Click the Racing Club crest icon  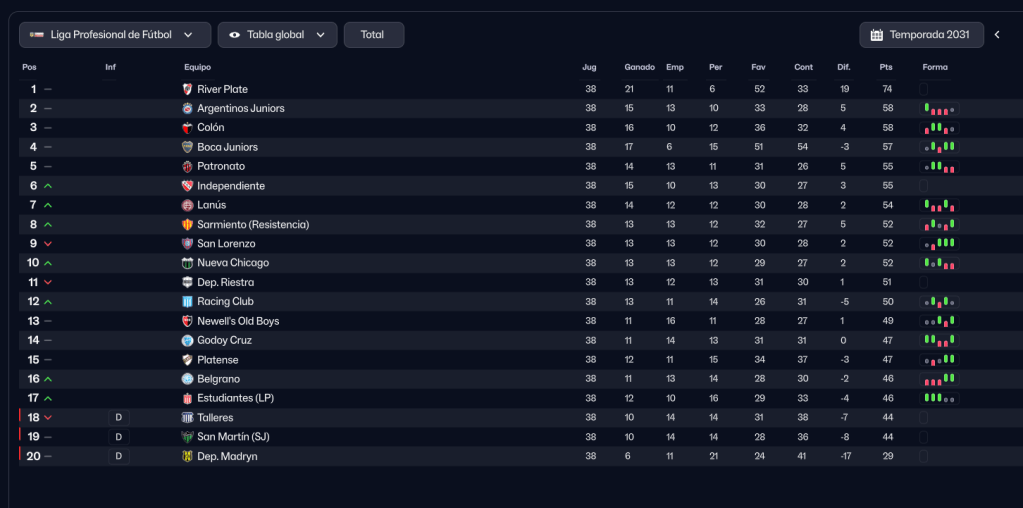[187, 301]
